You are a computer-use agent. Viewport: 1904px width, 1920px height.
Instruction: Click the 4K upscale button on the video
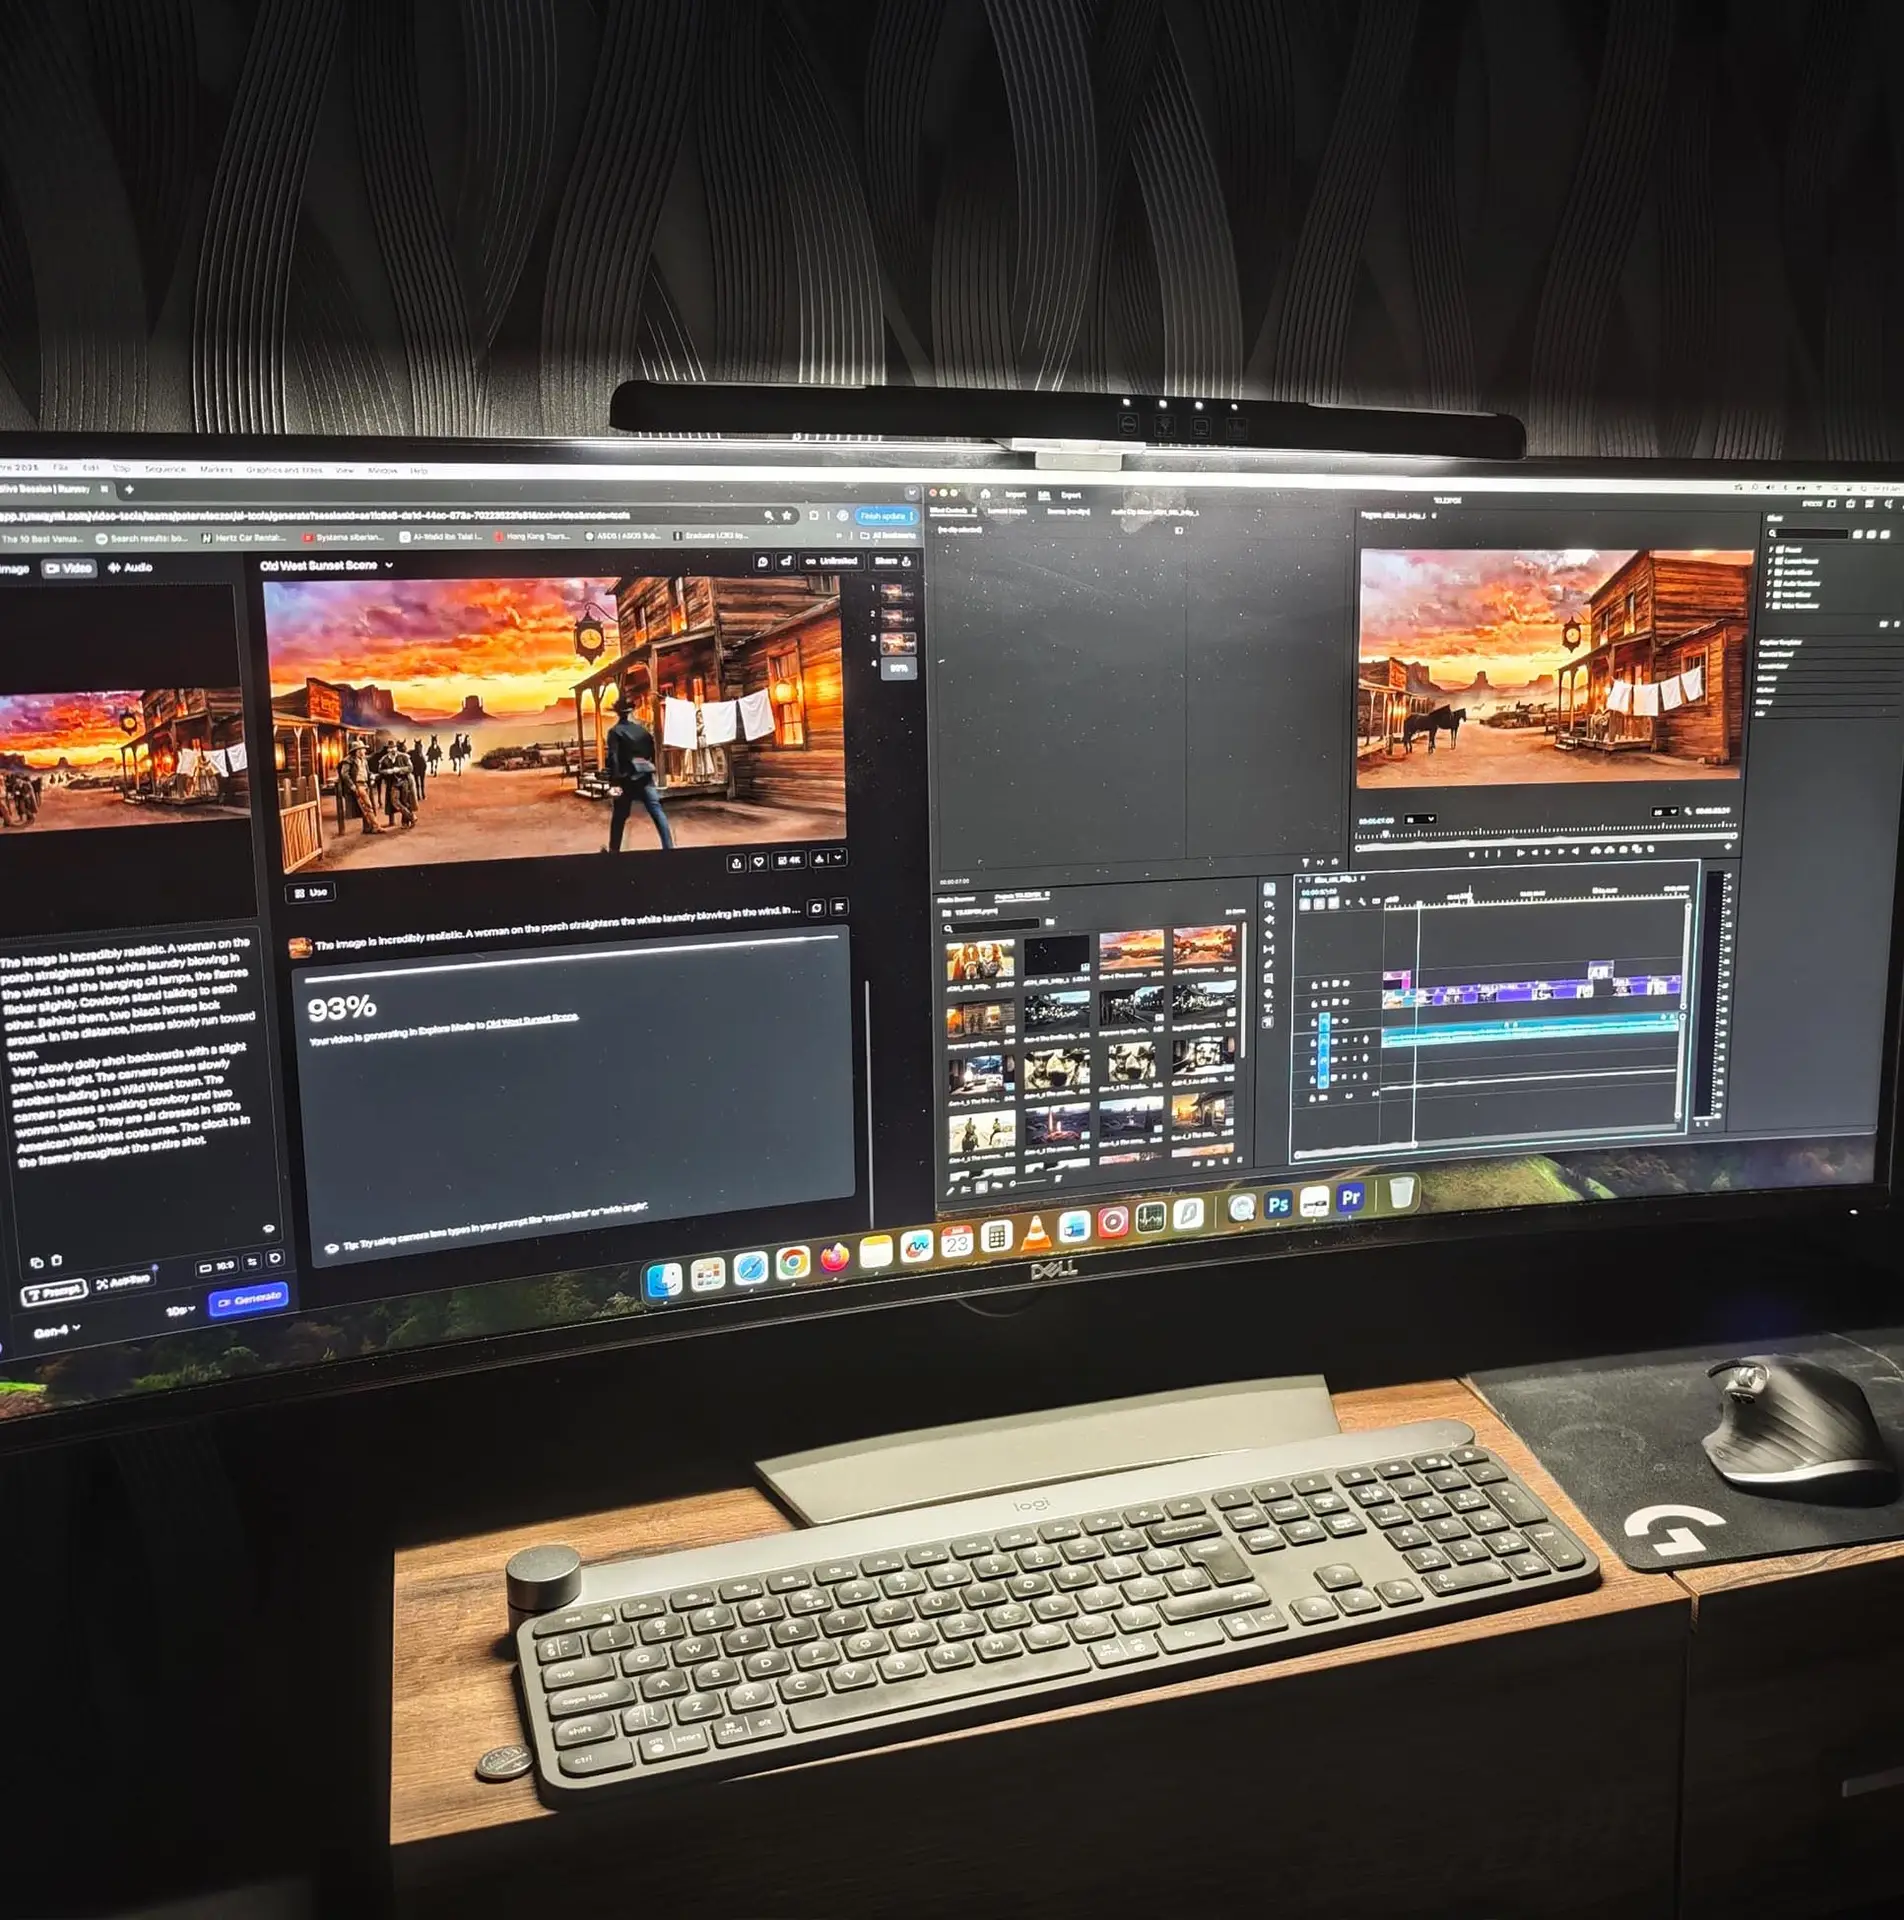pyautogui.click(x=789, y=860)
